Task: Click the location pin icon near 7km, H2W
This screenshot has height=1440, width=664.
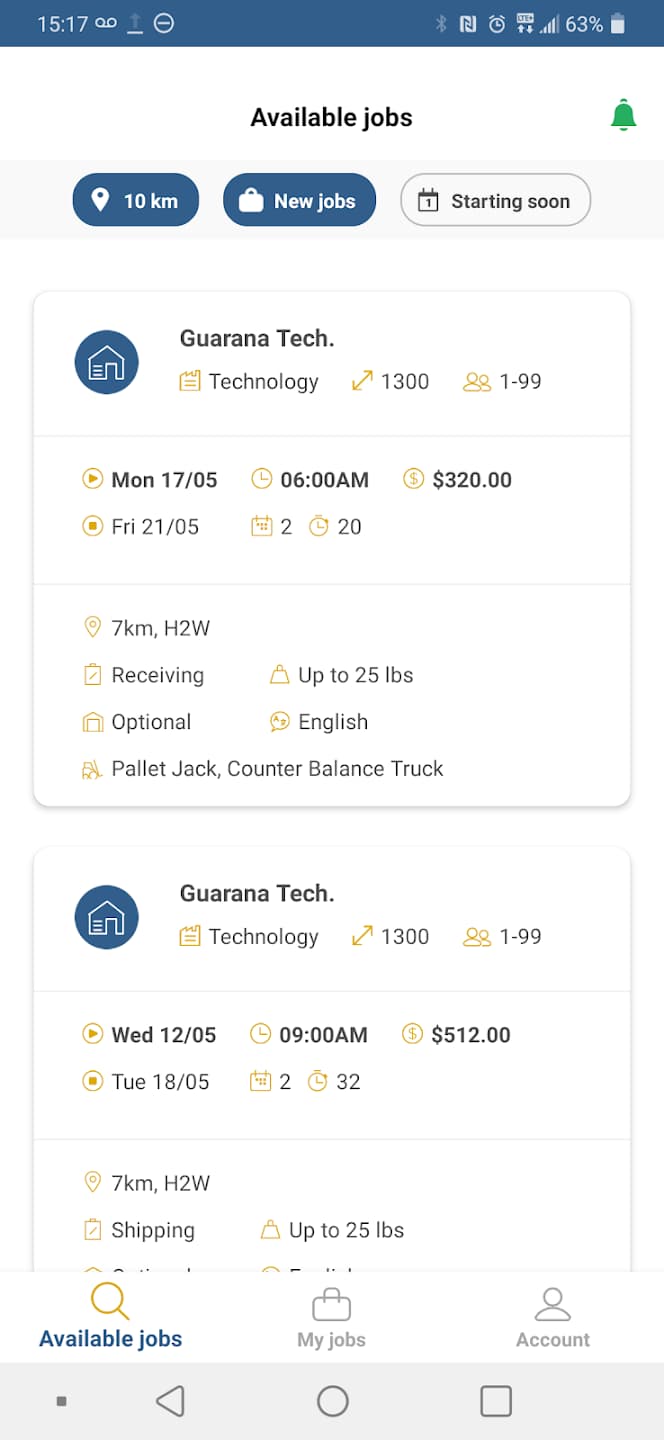Action: [x=92, y=627]
